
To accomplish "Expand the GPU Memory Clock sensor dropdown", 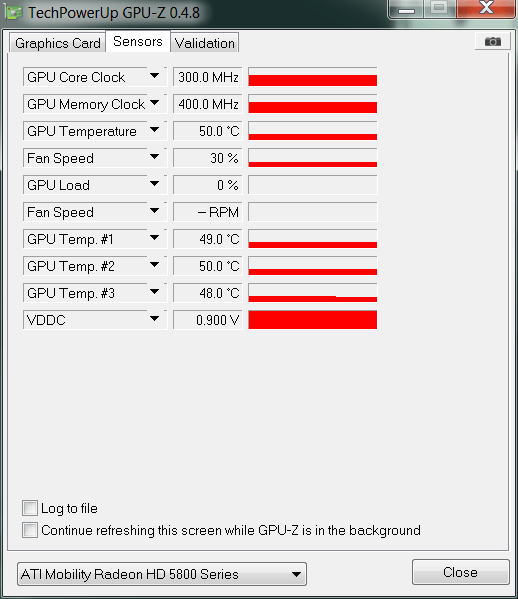I will (154, 103).
